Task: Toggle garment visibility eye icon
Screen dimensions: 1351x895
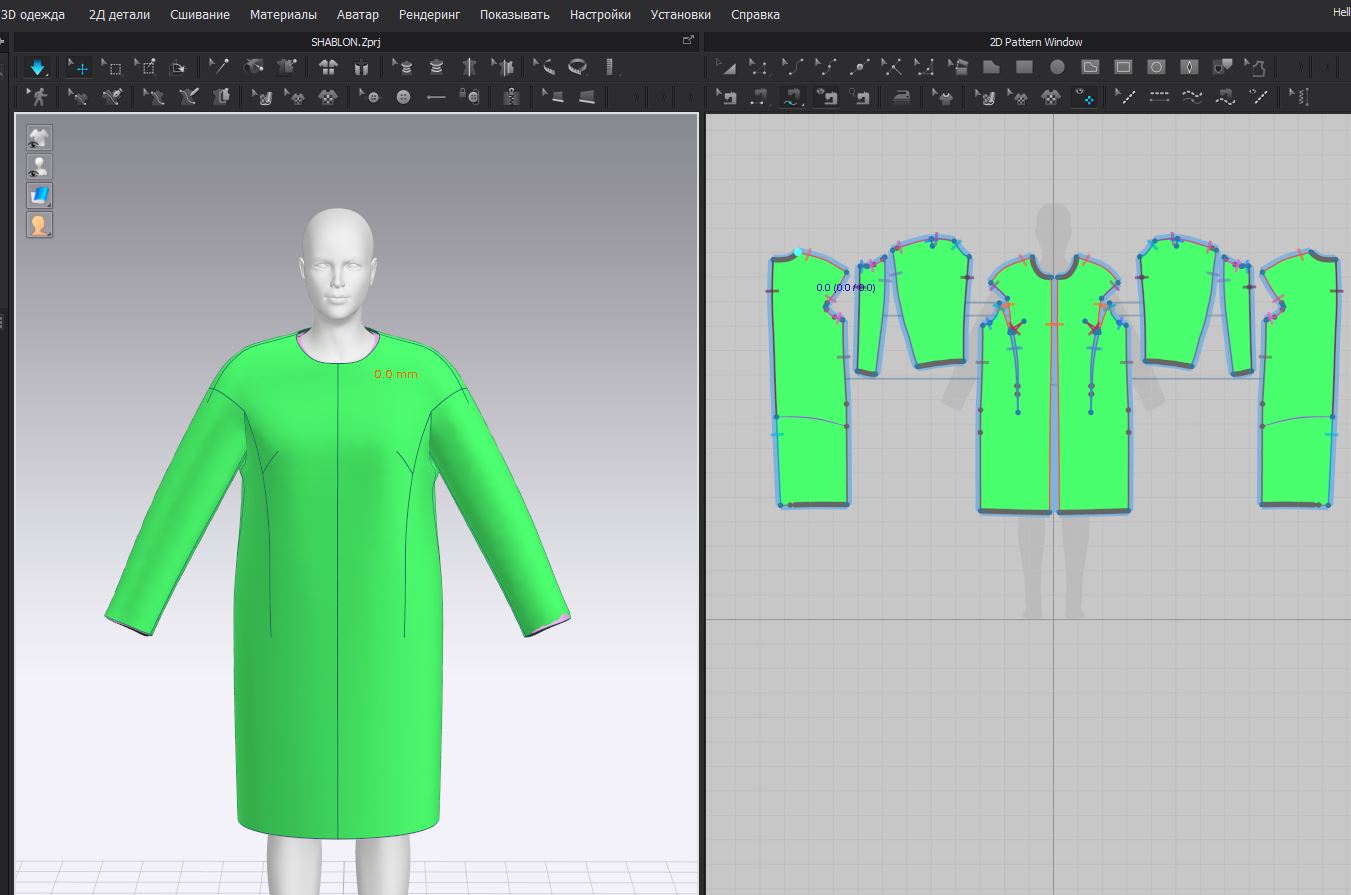Action: 39,137
